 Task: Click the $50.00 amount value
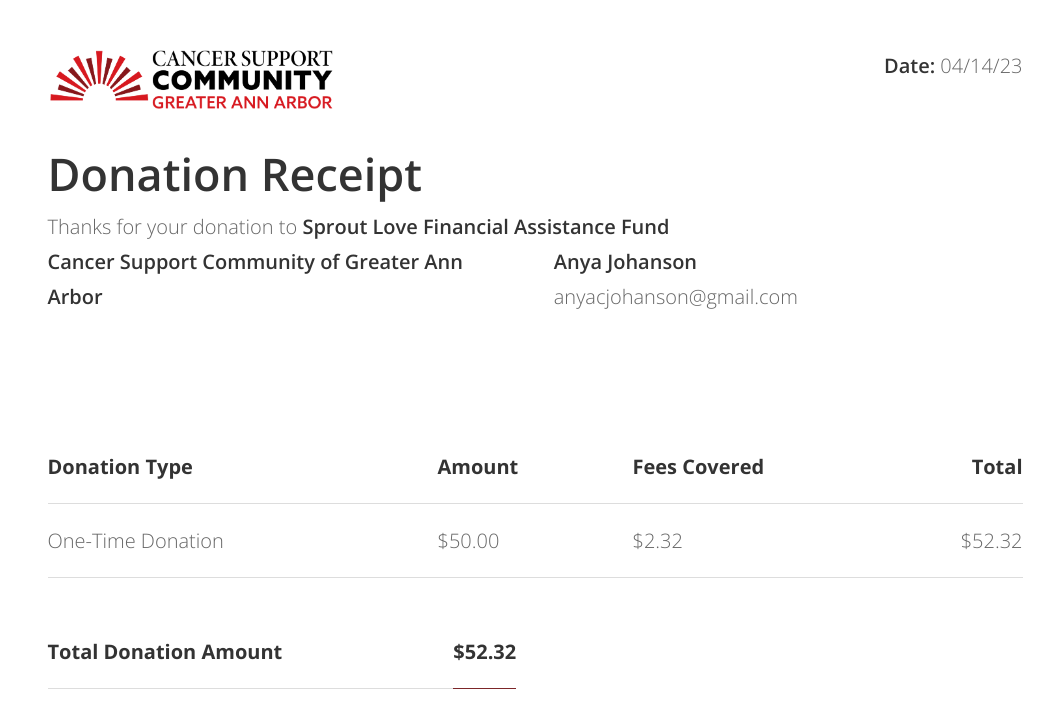(x=468, y=541)
